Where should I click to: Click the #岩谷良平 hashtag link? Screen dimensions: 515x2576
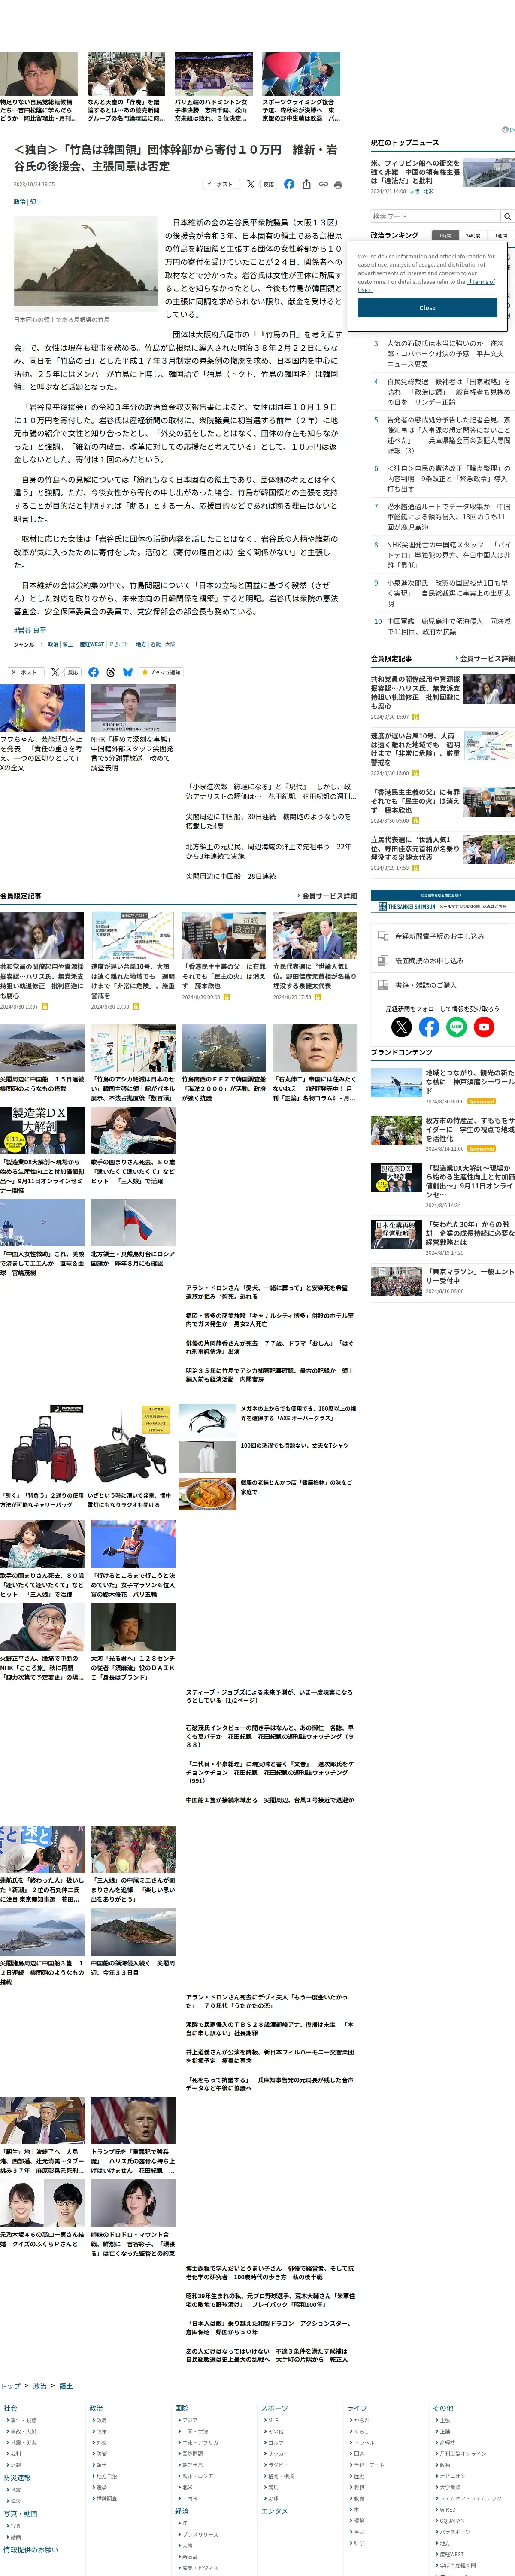pos(30,630)
